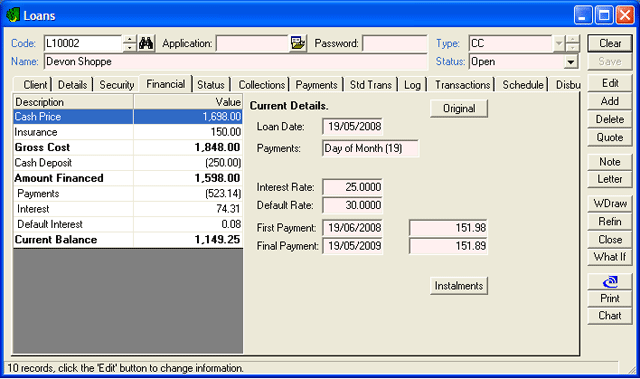The height and width of the screenshot is (379, 640).
Task: Click the Quote button
Action: [610, 137]
